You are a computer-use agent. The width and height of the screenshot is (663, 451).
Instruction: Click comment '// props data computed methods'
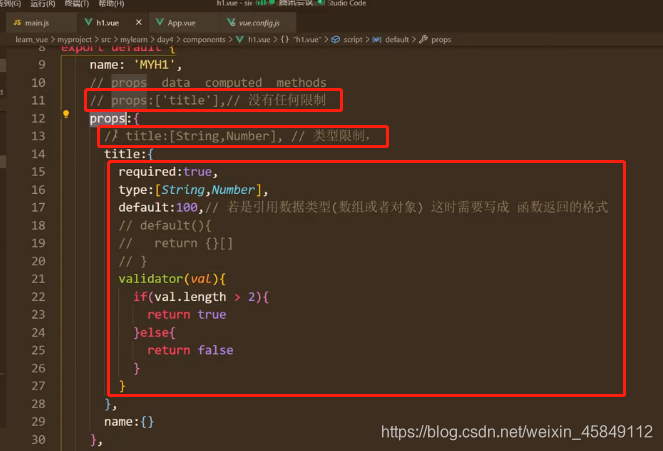tap(208, 82)
